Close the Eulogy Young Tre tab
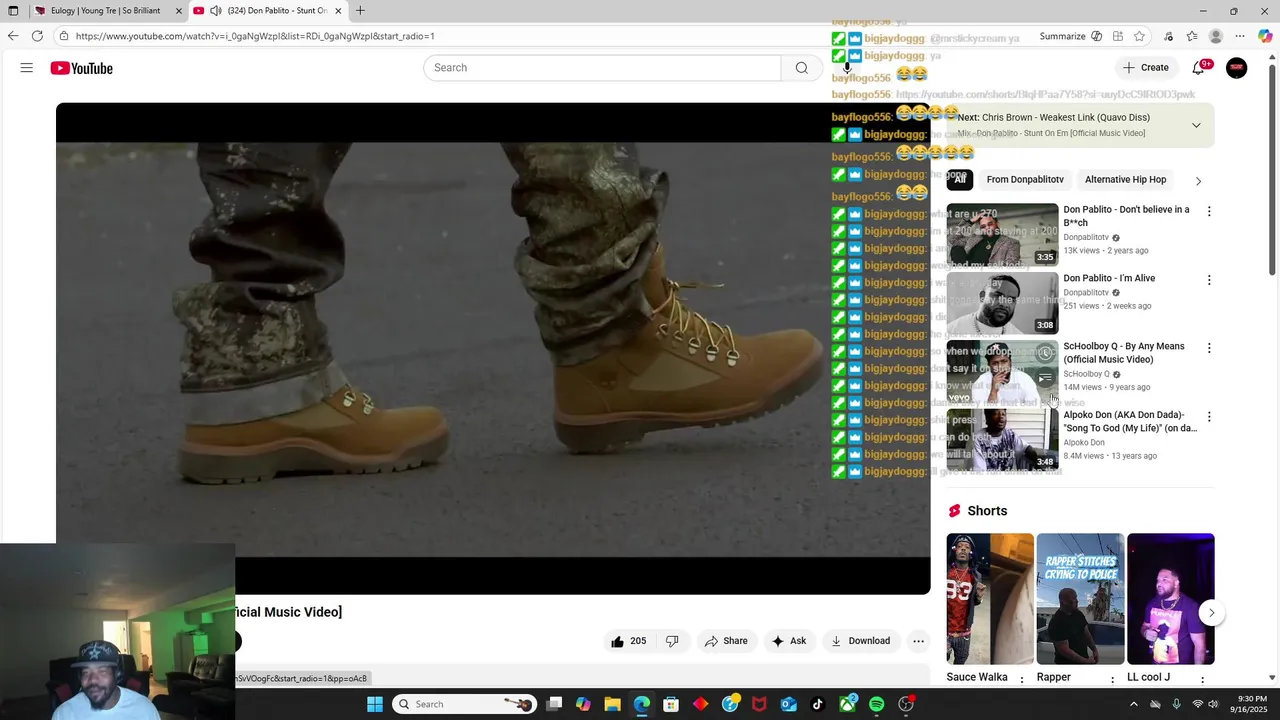Viewport: 1280px width, 720px height. click(179, 11)
